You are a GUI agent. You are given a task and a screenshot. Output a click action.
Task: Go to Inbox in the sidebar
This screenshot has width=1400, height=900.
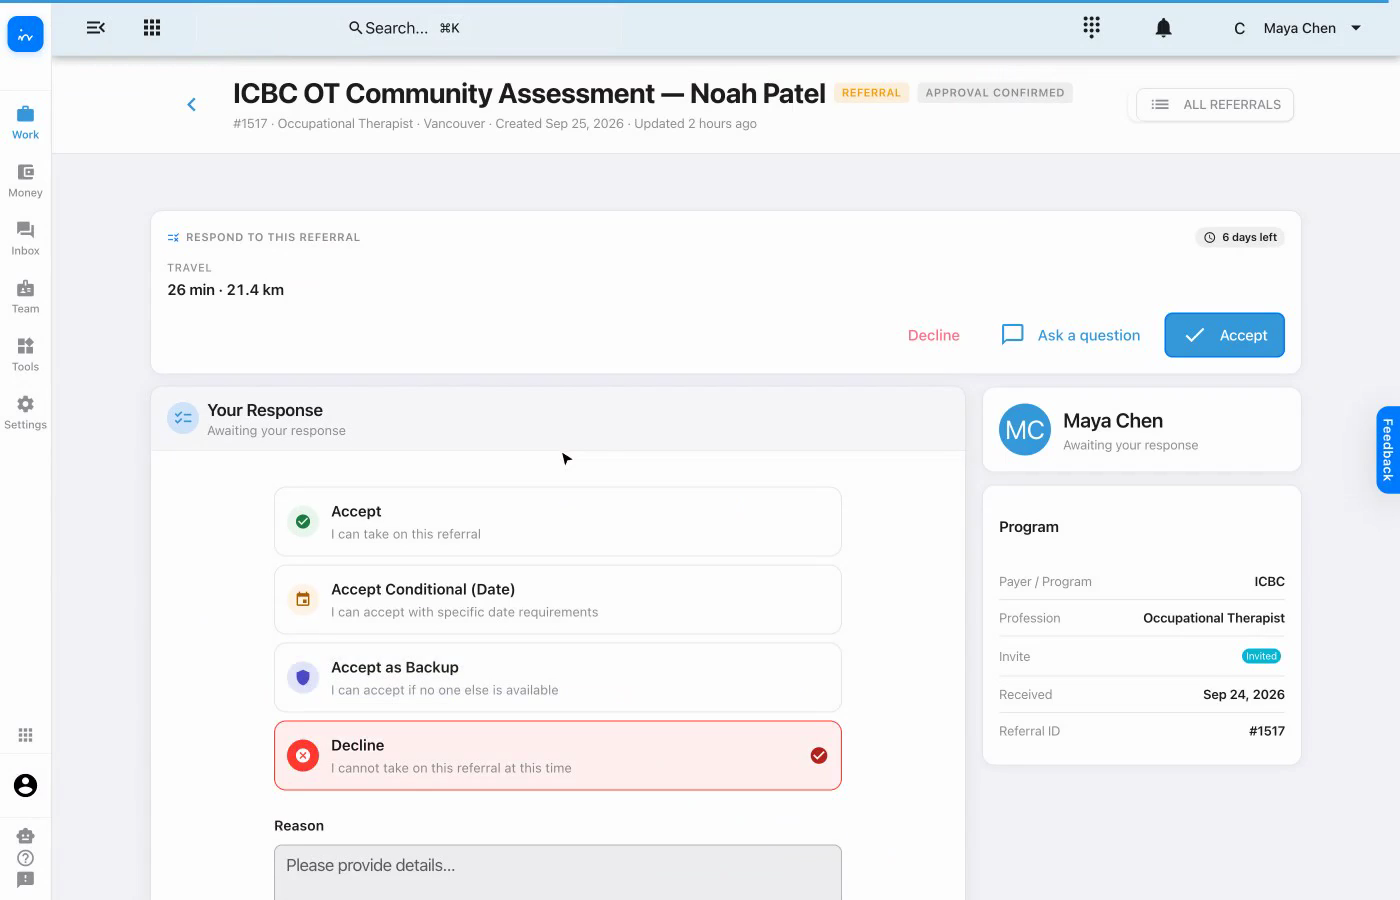pyautogui.click(x=25, y=238)
